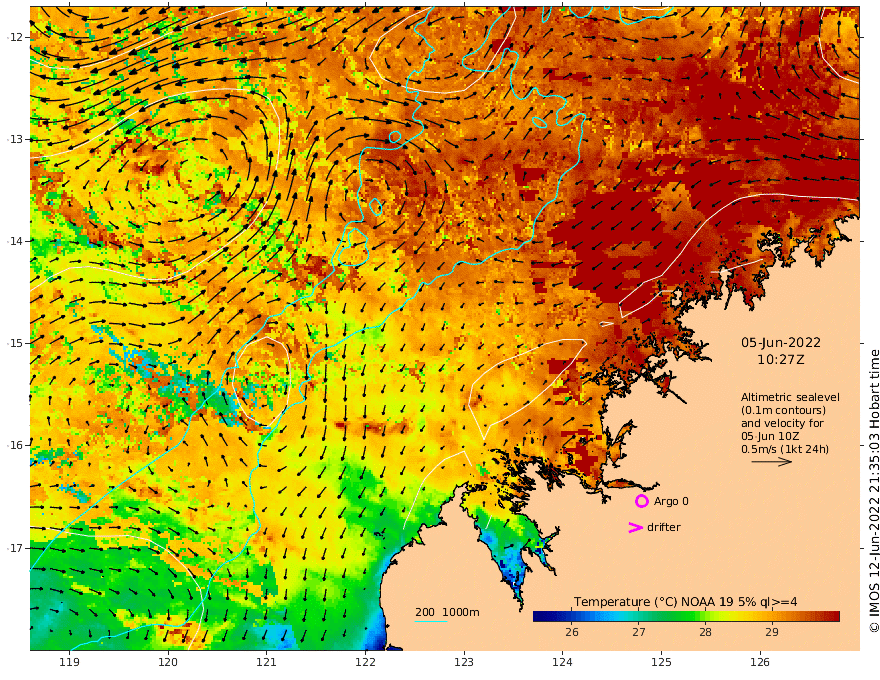Click colorbar tick label 28
The image size is (880, 680).
tap(705, 632)
